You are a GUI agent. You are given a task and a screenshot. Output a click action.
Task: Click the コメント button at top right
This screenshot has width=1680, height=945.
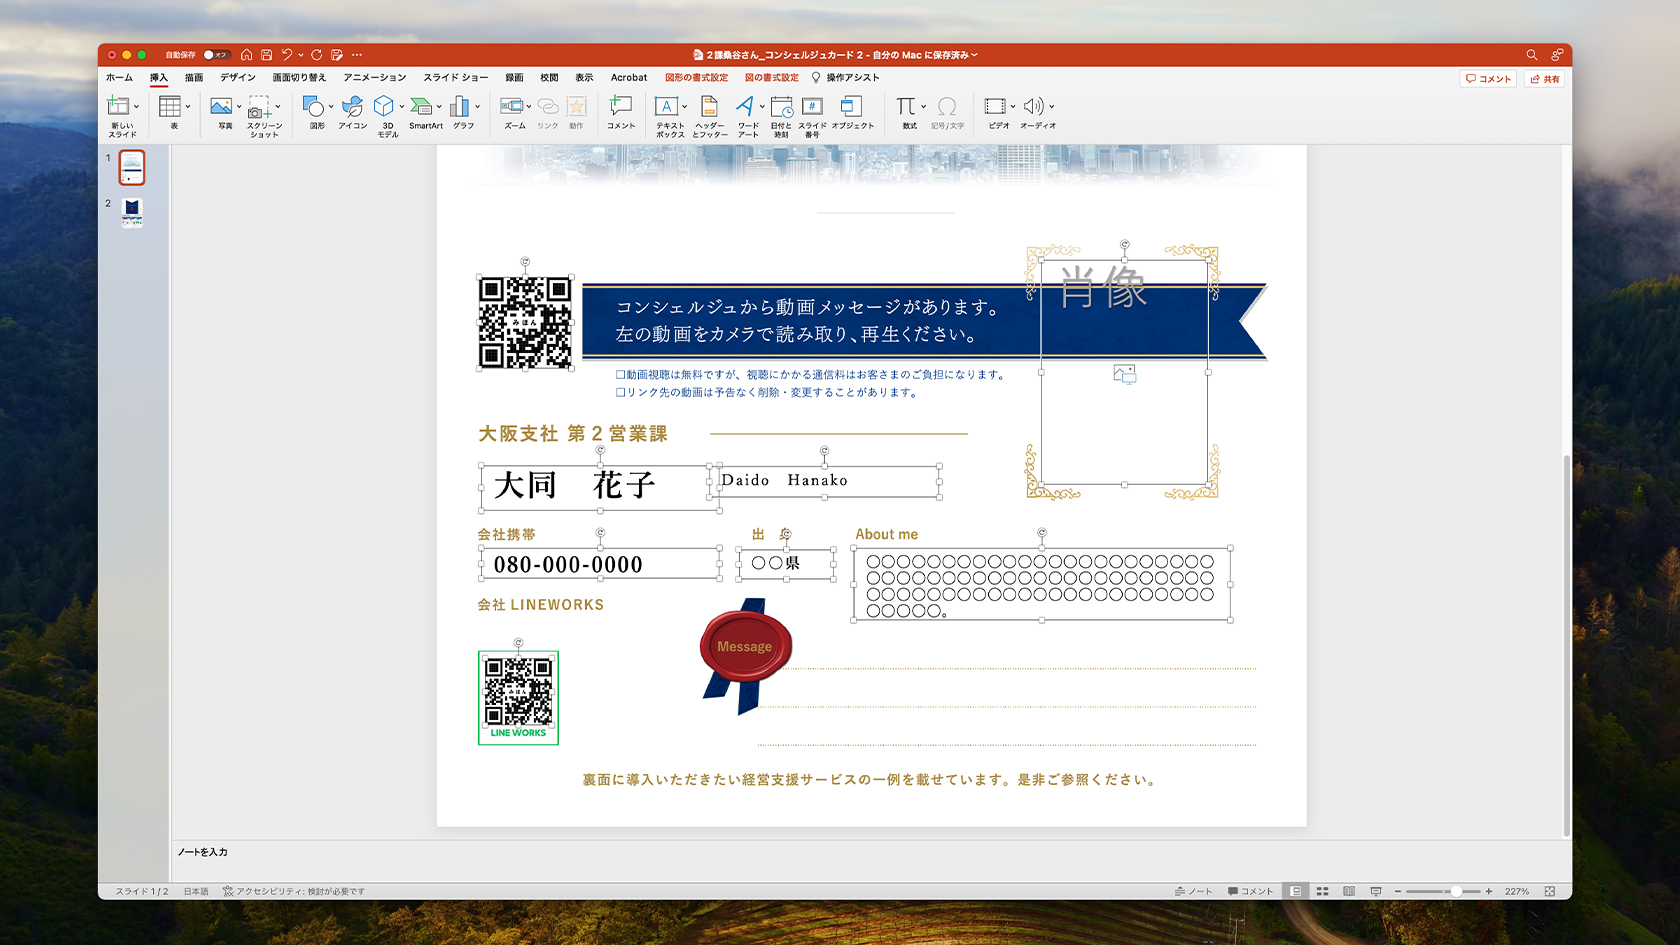pos(1488,79)
